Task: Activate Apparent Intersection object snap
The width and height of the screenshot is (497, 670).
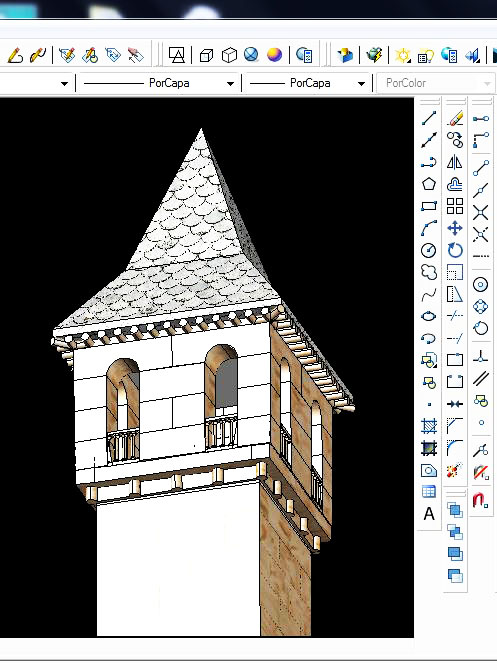Action: tap(481, 234)
